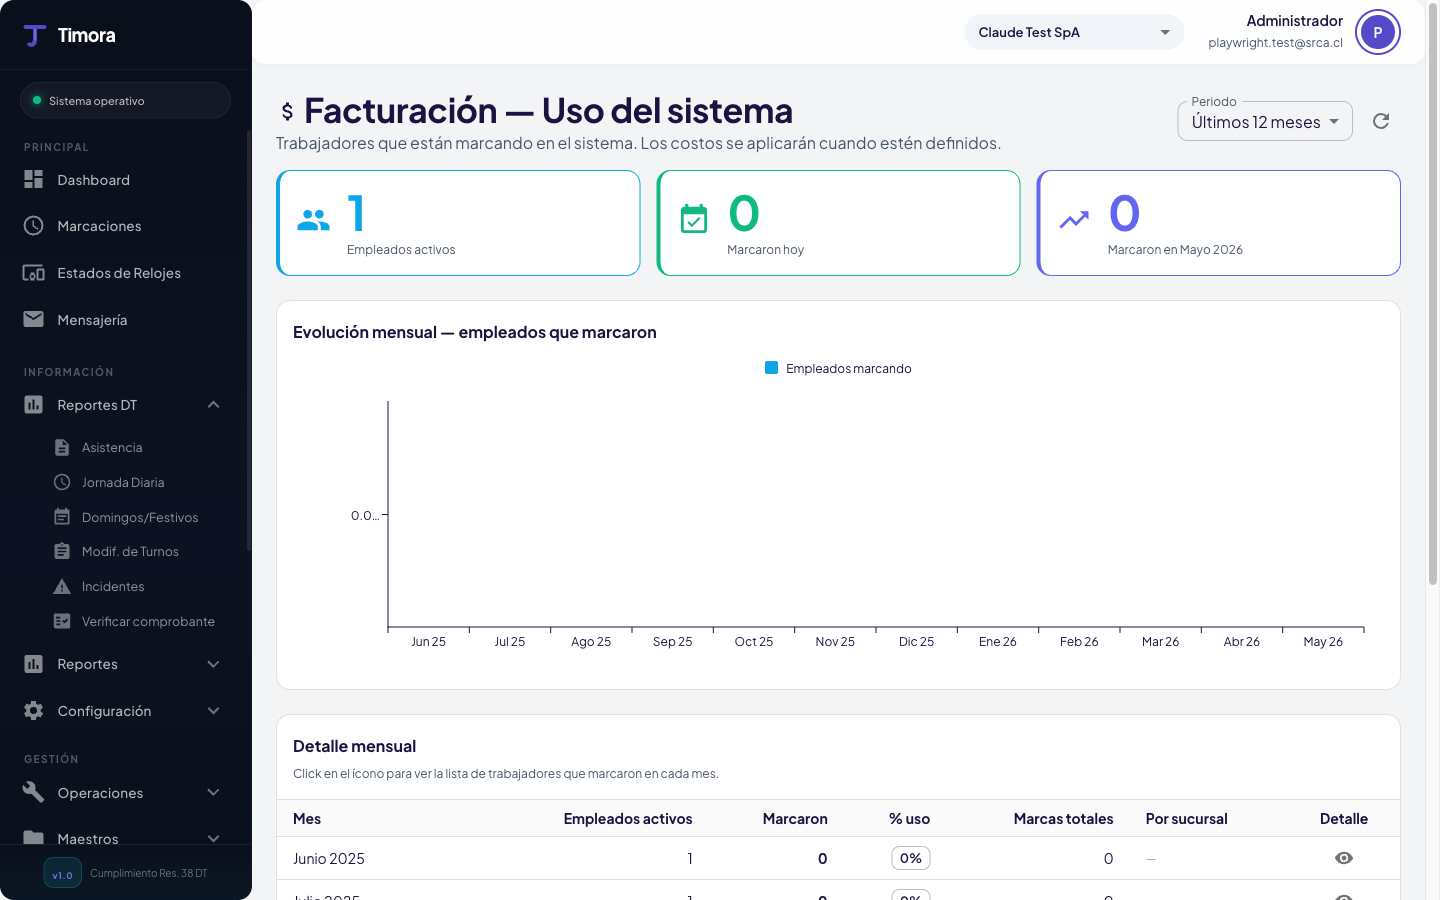Open Mensajería menu item
This screenshot has height=900, width=1440.
coord(125,319)
